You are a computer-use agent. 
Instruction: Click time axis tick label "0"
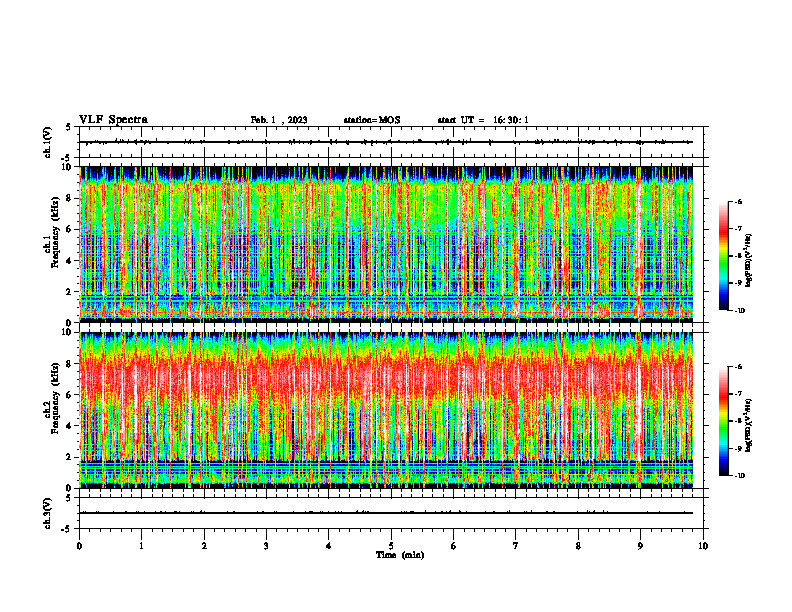pyautogui.click(x=79, y=546)
